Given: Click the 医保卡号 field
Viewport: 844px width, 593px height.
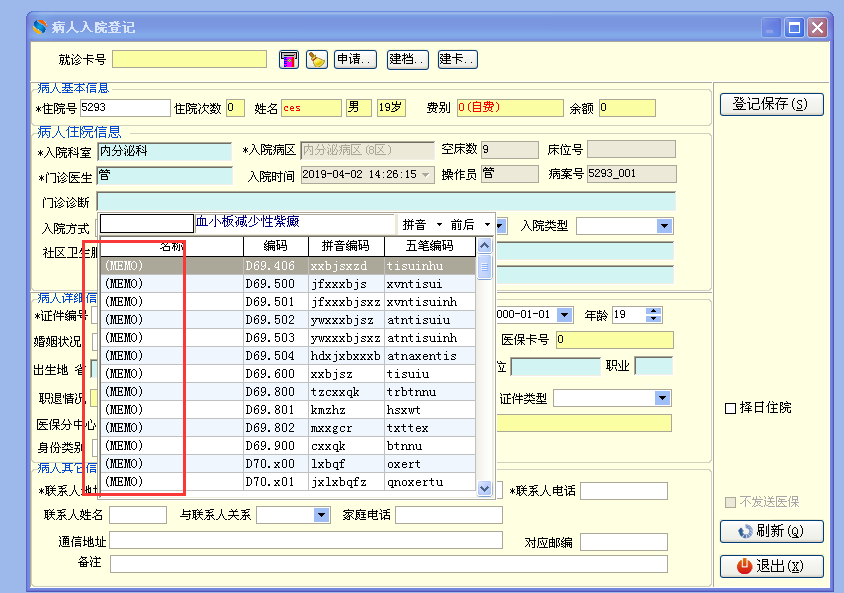Looking at the screenshot, I should [614, 340].
